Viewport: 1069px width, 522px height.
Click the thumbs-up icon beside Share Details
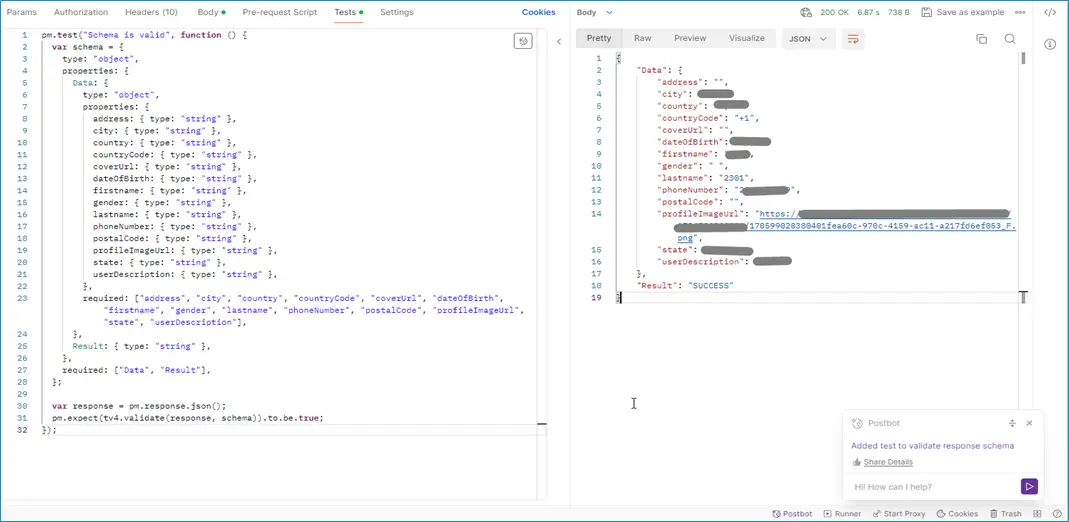coord(856,462)
